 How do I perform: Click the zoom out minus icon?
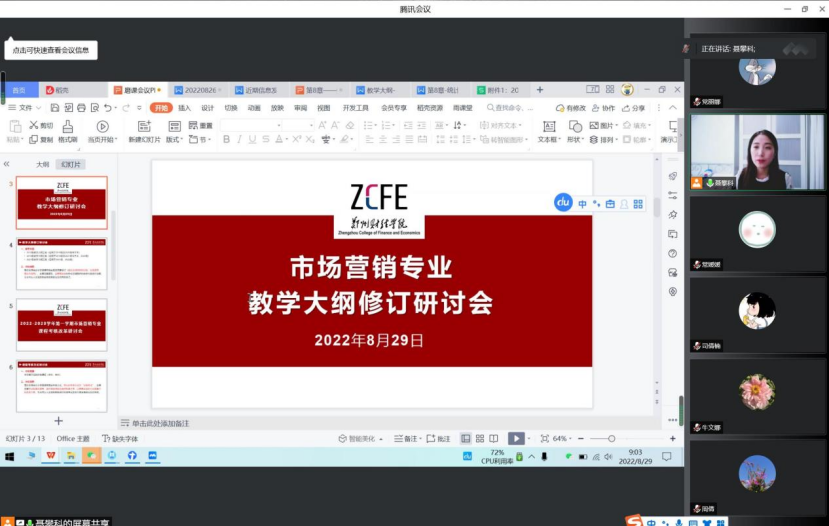[581, 439]
